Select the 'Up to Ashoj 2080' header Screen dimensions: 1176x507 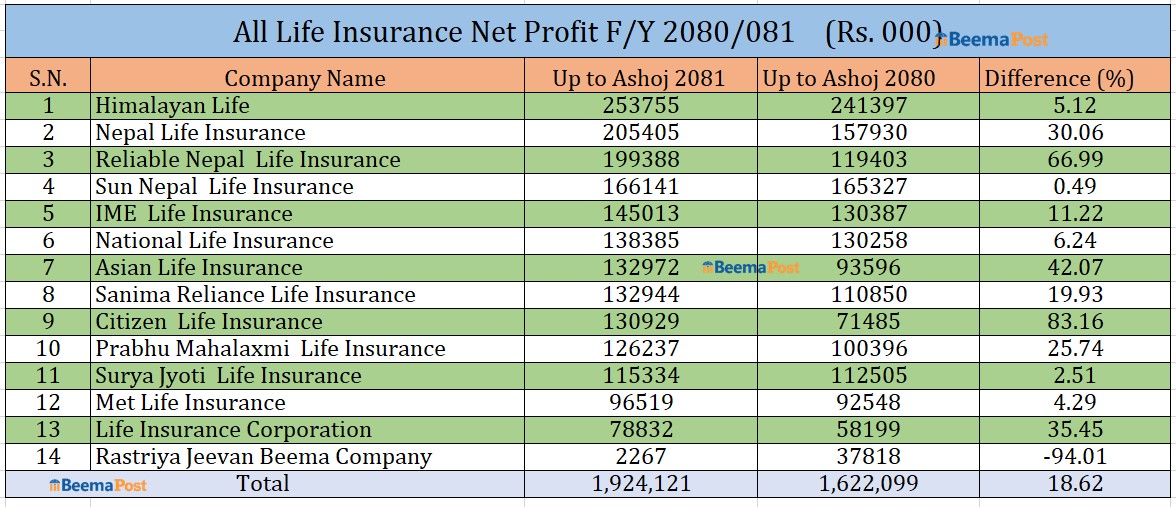[x=849, y=78]
